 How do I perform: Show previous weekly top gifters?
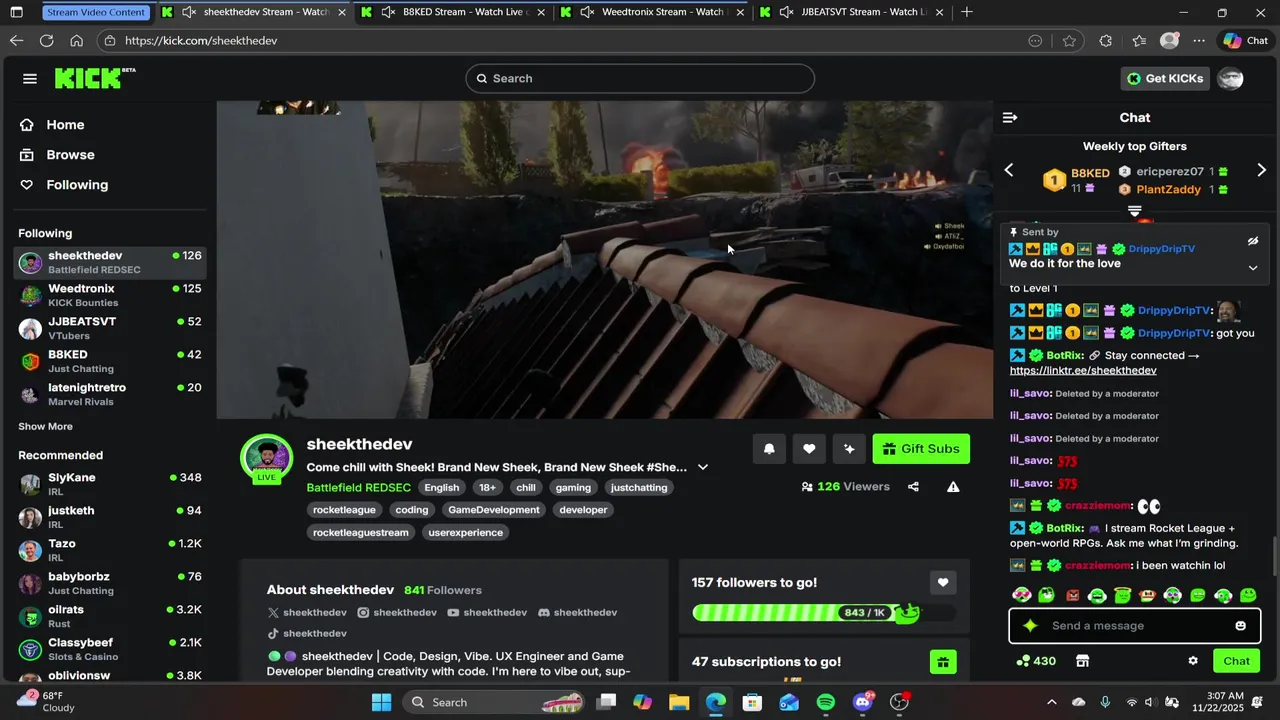tap(1009, 170)
